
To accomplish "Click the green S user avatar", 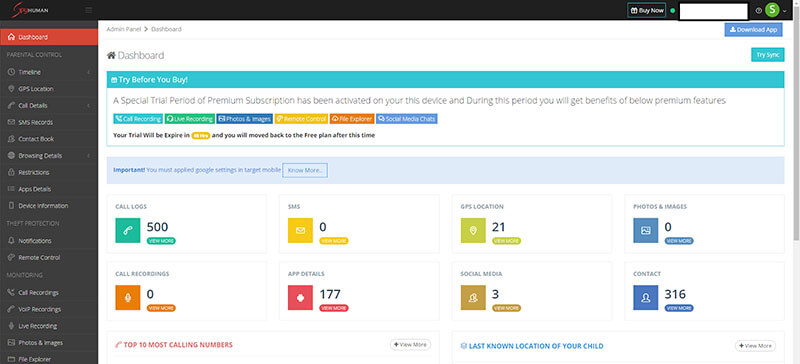I will pos(772,10).
